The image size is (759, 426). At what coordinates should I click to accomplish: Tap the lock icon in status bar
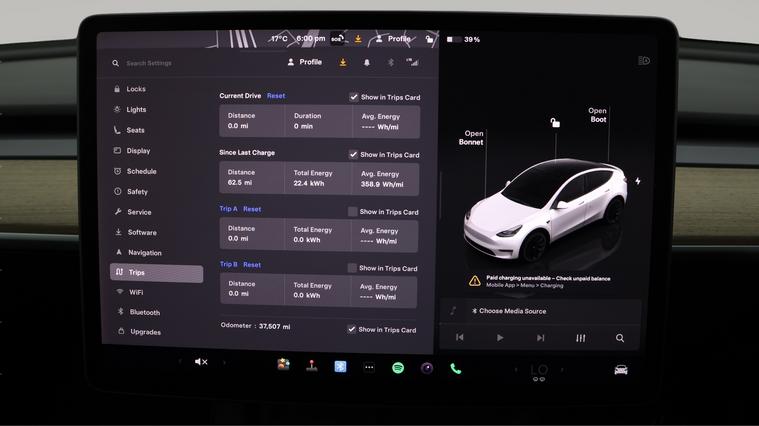click(429, 39)
